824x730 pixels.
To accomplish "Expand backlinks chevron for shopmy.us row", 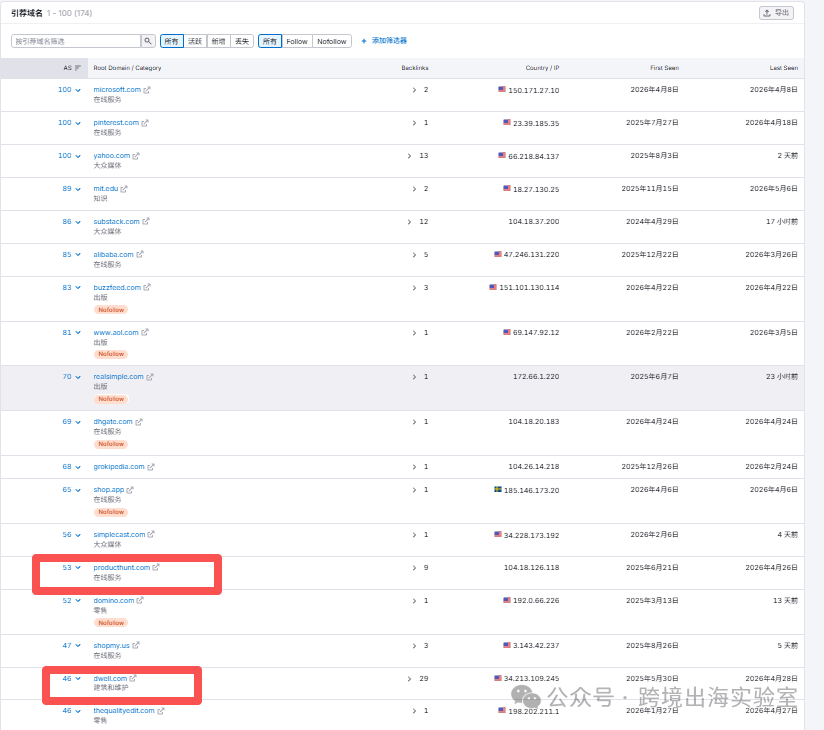I will tap(414, 645).
